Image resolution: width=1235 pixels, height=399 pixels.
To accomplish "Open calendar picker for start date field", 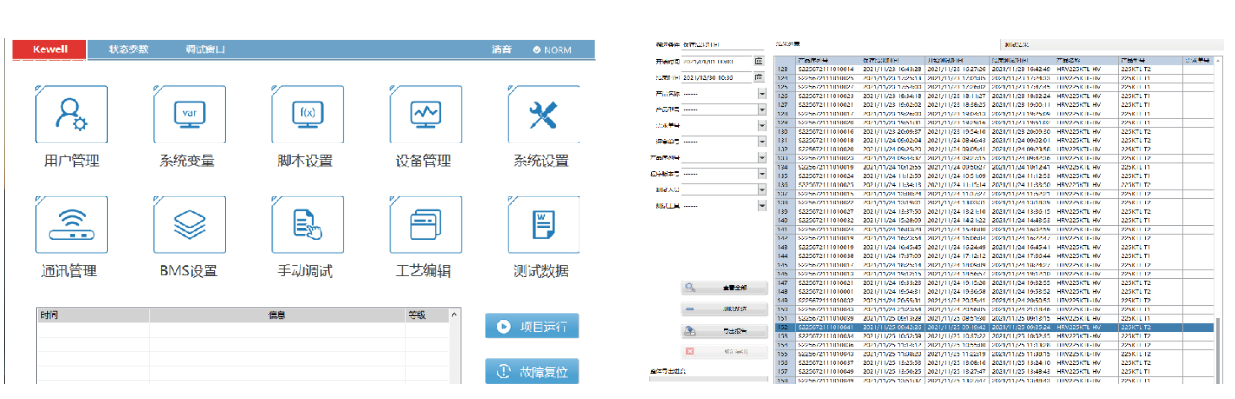I will coord(759,61).
